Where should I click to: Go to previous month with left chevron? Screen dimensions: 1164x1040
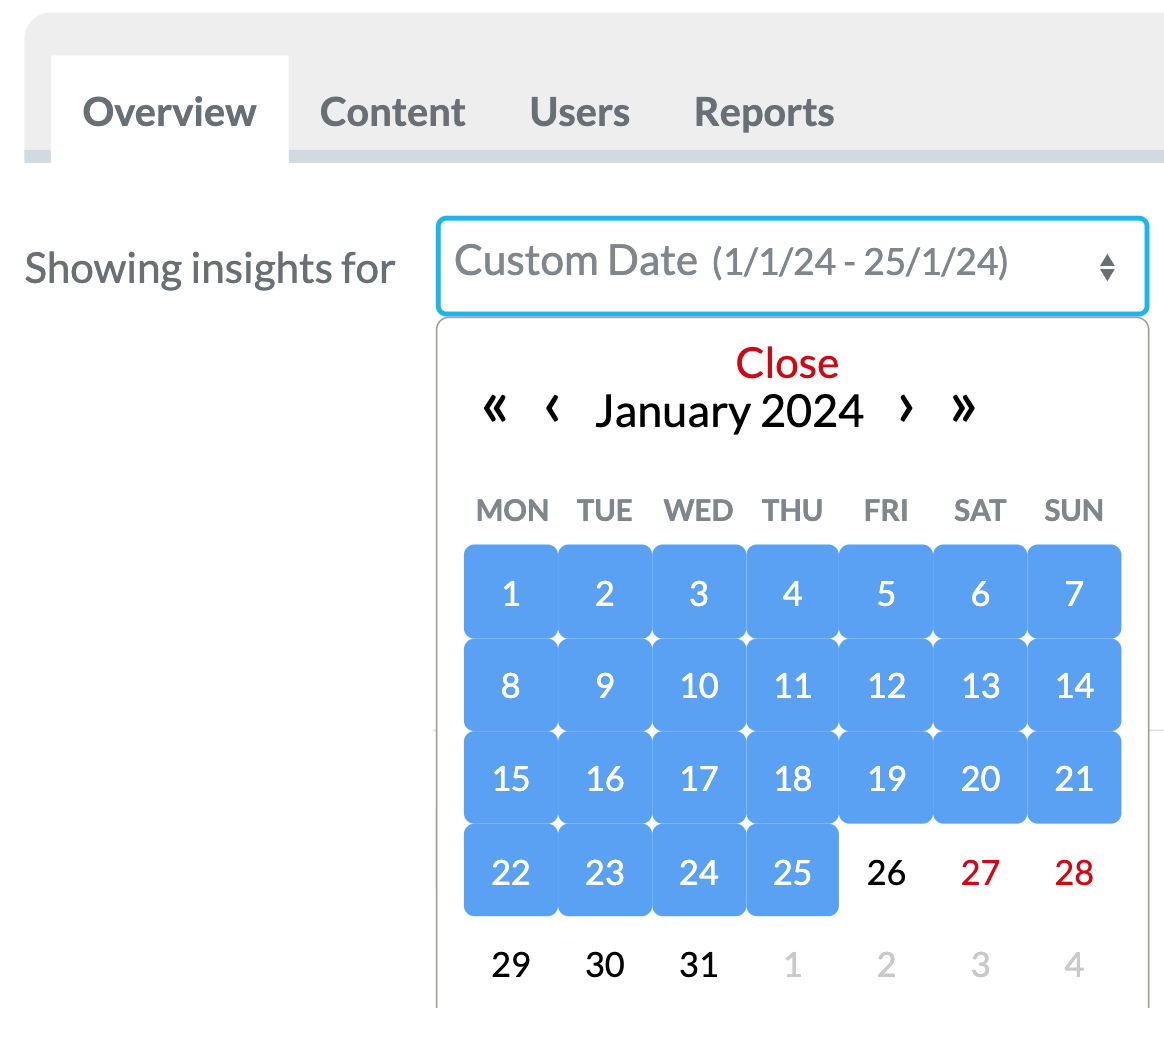tap(552, 409)
